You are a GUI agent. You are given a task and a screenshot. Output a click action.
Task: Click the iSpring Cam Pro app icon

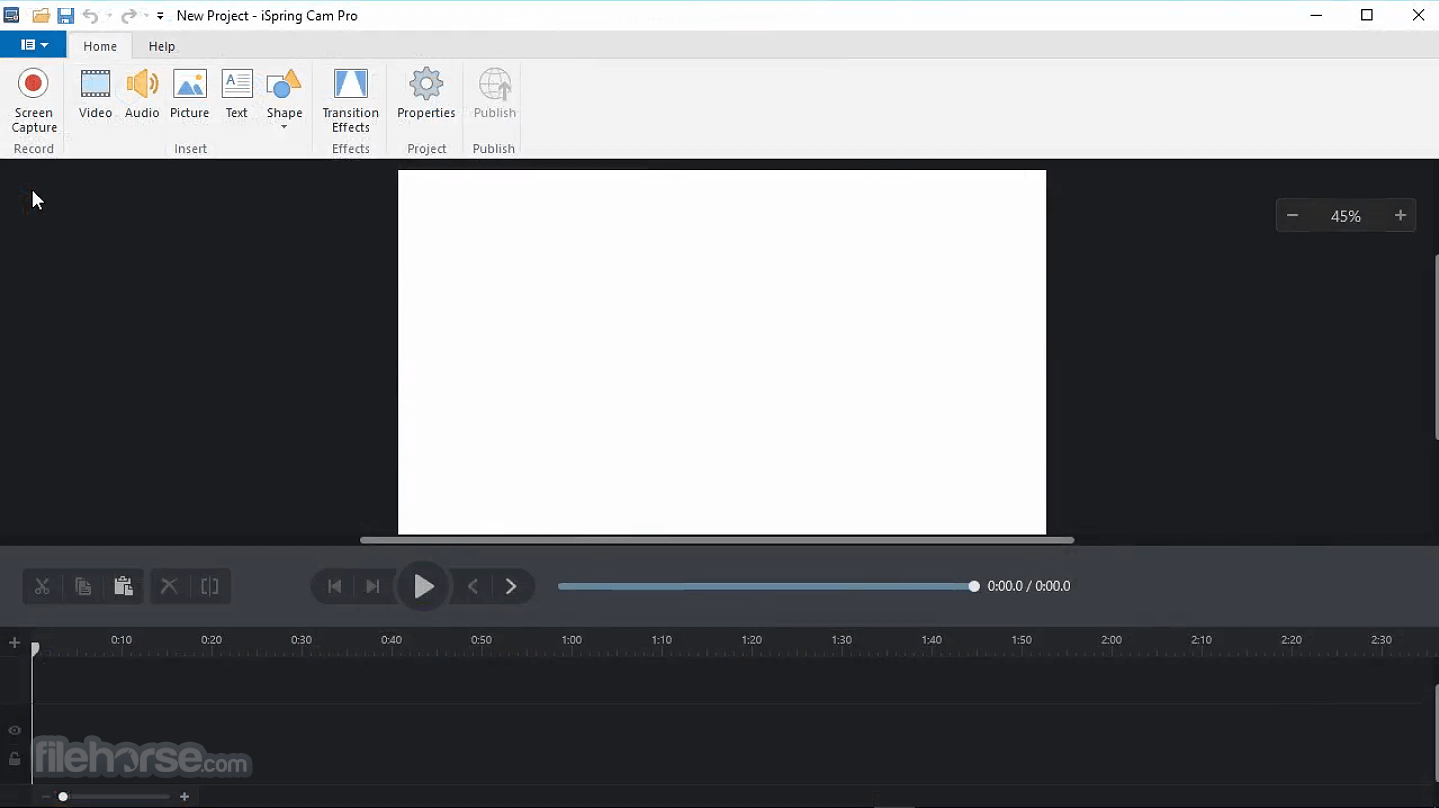tap(11, 16)
